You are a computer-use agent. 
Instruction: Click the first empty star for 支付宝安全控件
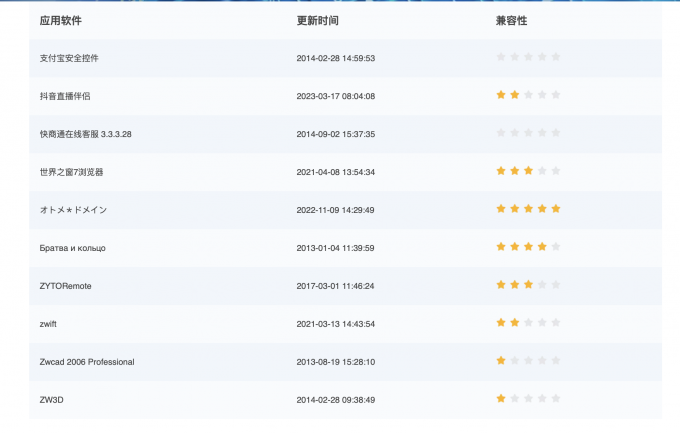pos(501,57)
